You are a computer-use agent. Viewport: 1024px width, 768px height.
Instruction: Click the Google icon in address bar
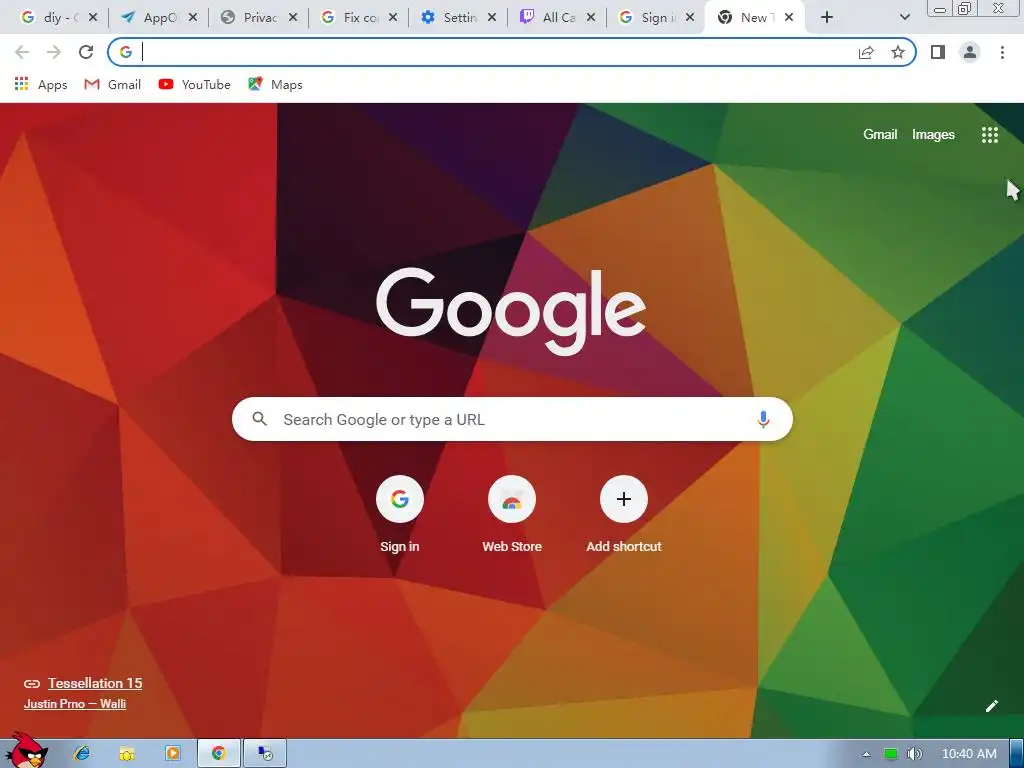[125, 52]
